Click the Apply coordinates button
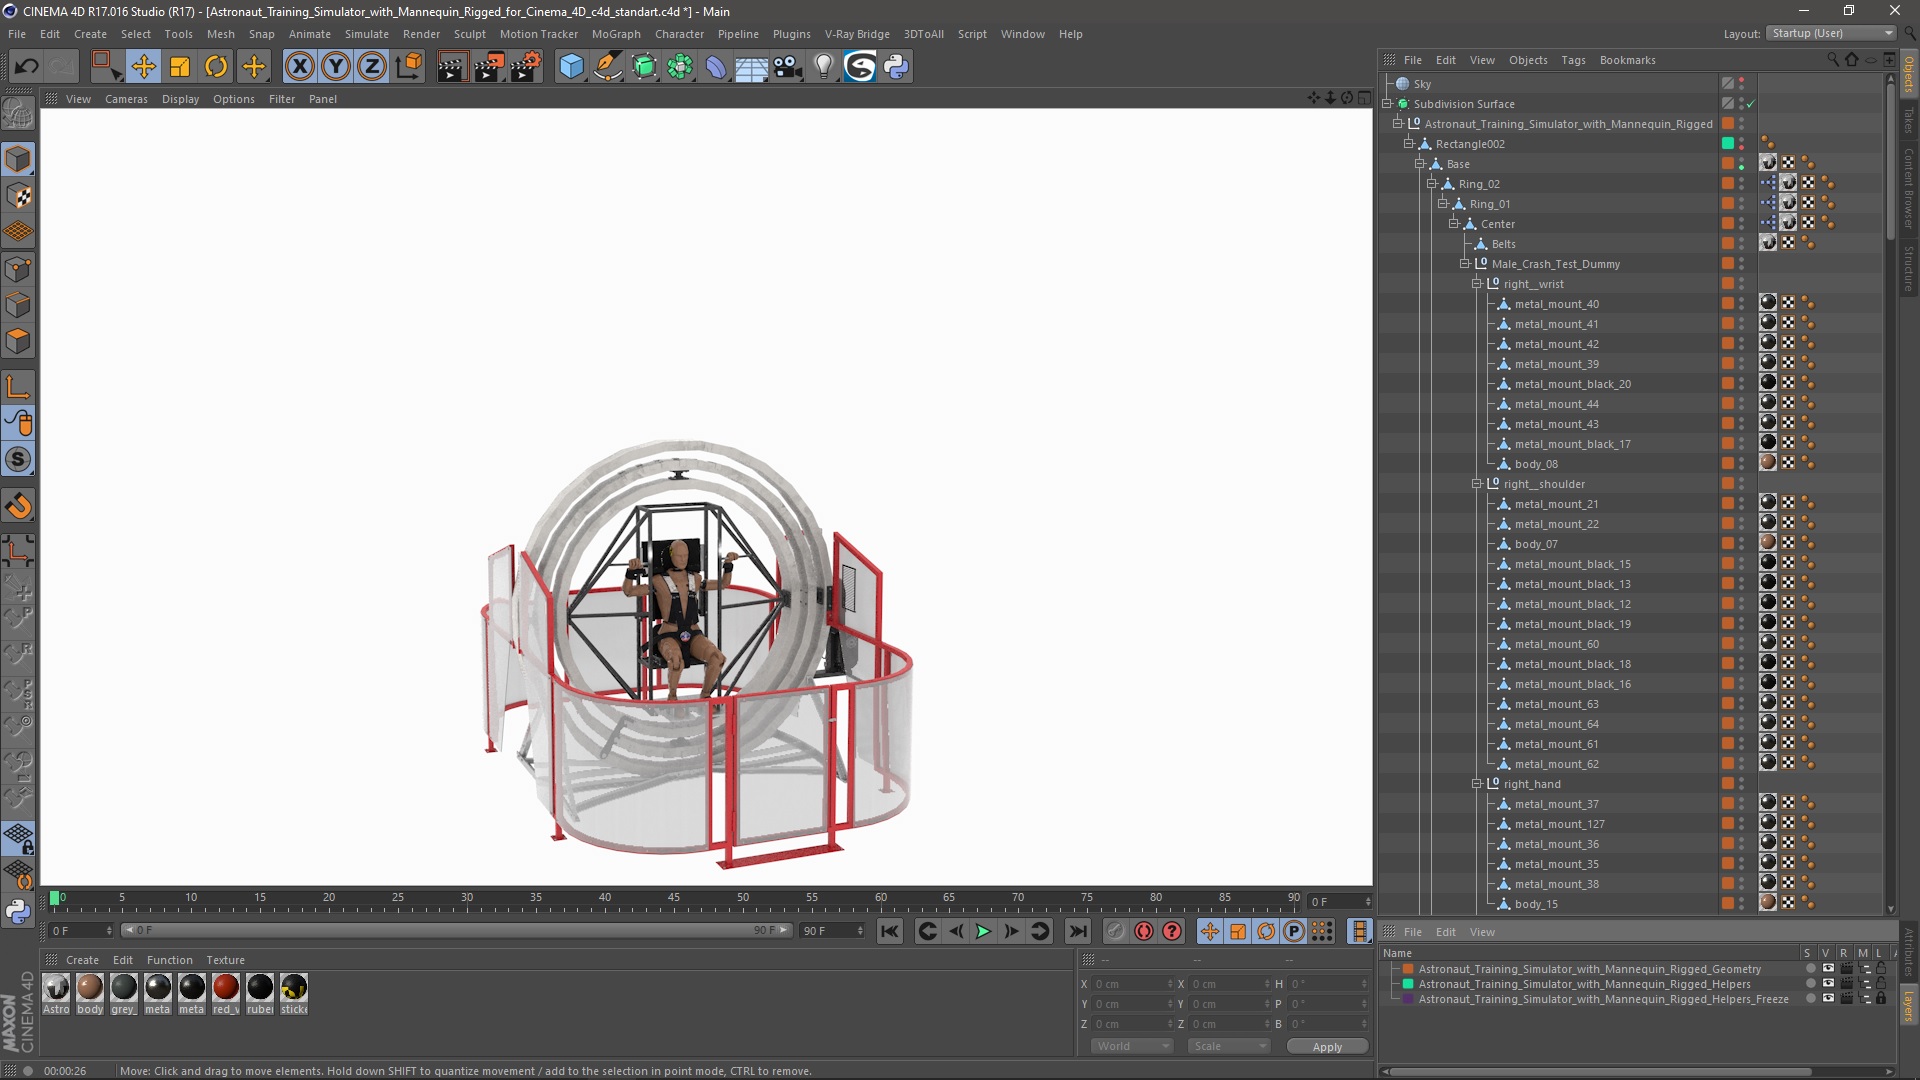Screen dimensions: 1920x1080 [x=1327, y=1047]
